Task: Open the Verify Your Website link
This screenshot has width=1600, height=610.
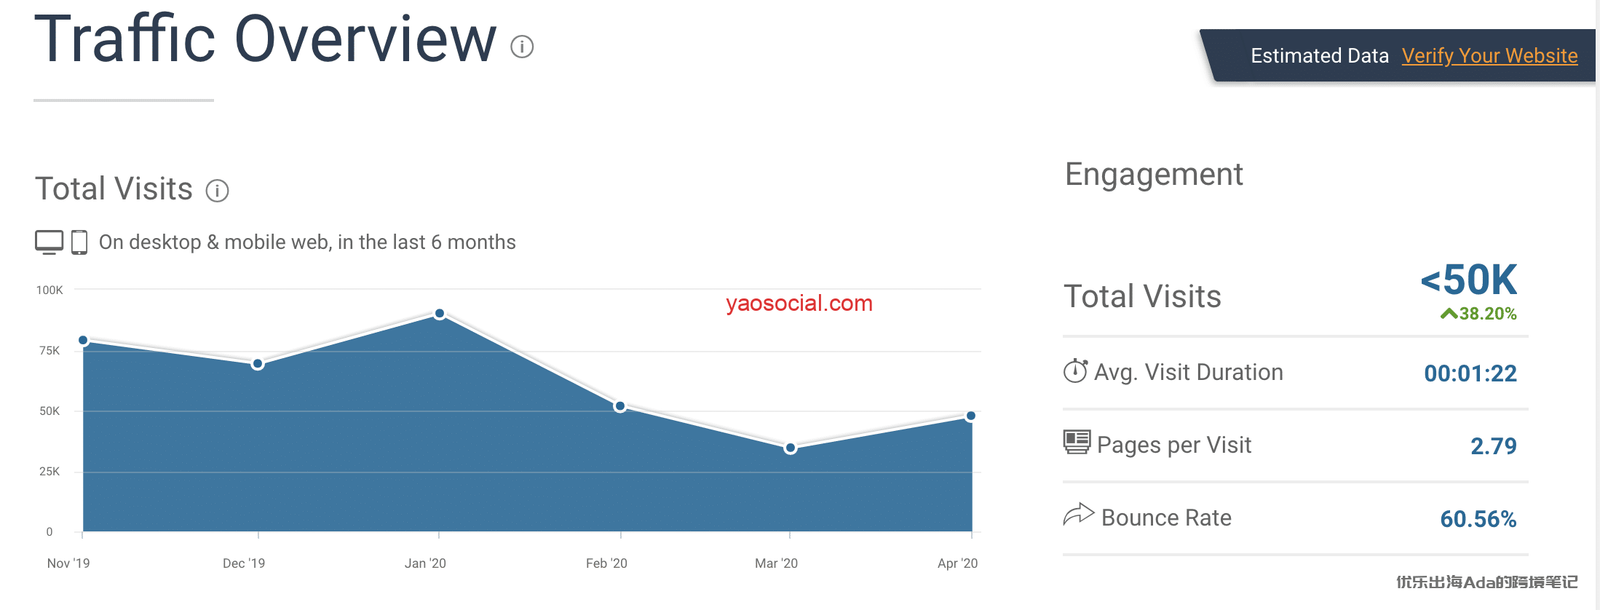Action: (x=1489, y=56)
